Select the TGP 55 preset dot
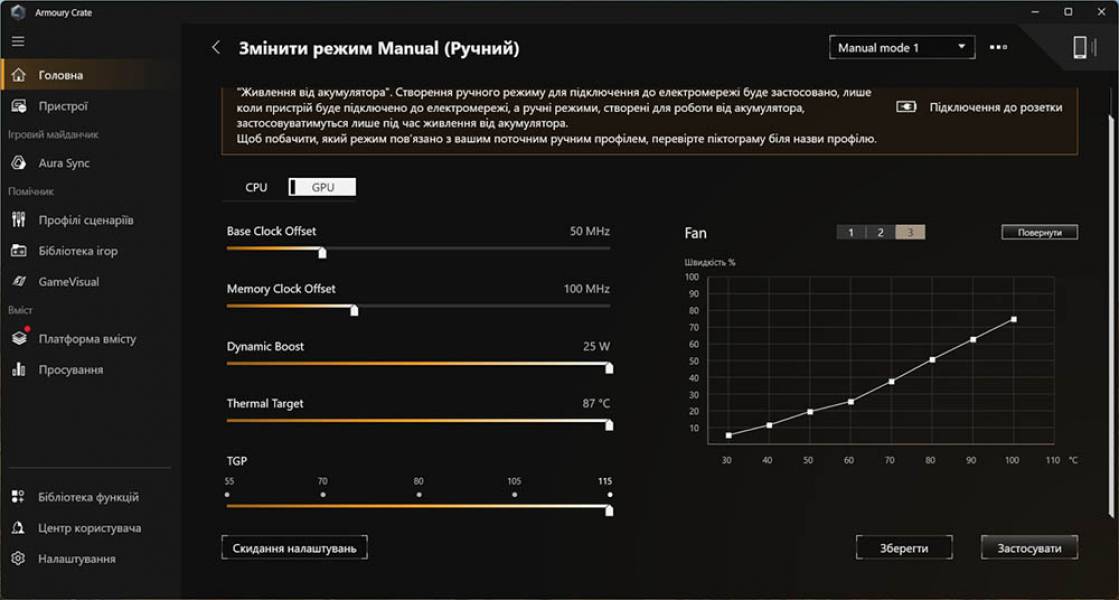 (228, 494)
